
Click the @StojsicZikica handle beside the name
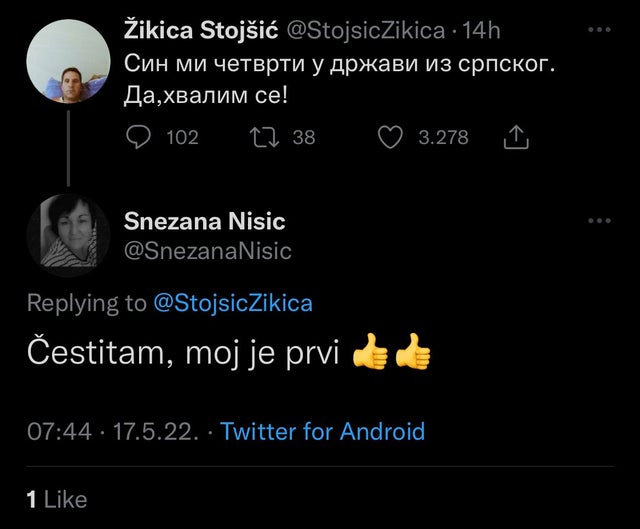[x=366, y=31]
